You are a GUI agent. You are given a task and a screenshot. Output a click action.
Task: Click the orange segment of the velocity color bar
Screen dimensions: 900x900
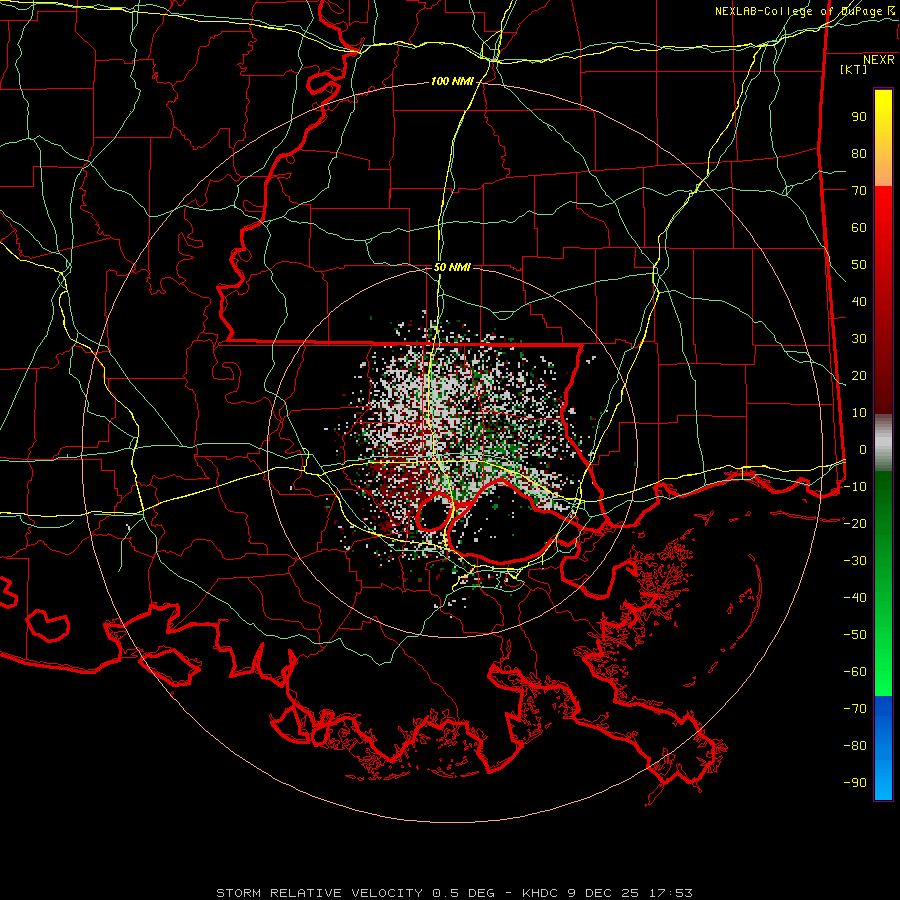[883, 169]
